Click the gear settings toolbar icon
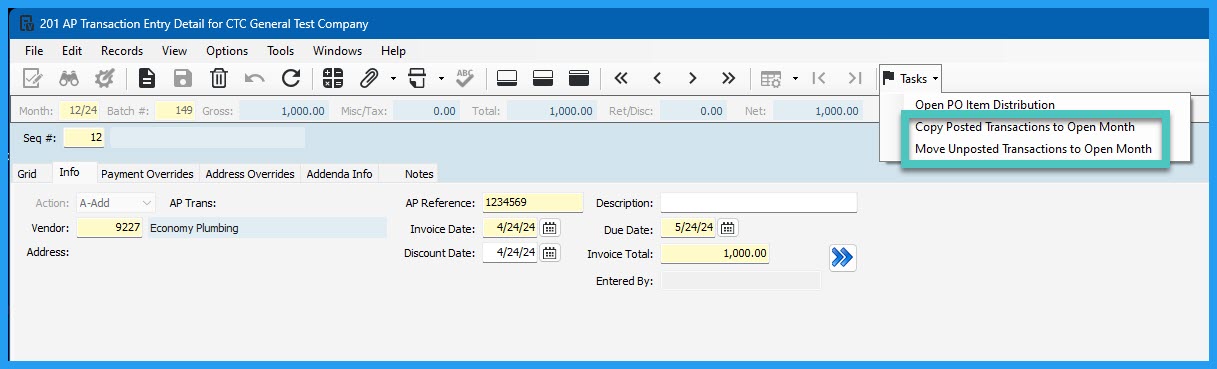This screenshot has width=1217, height=369. pos(104,78)
